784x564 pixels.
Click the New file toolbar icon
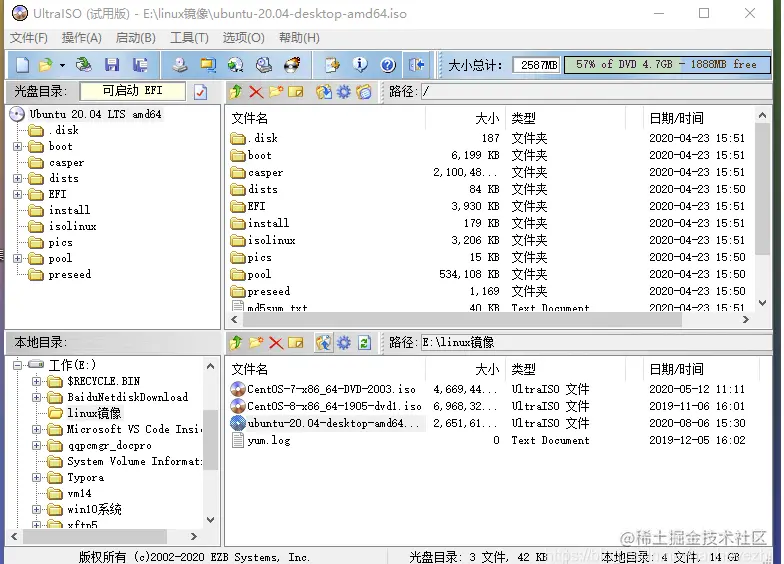pyautogui.click(x=22, y=64)
